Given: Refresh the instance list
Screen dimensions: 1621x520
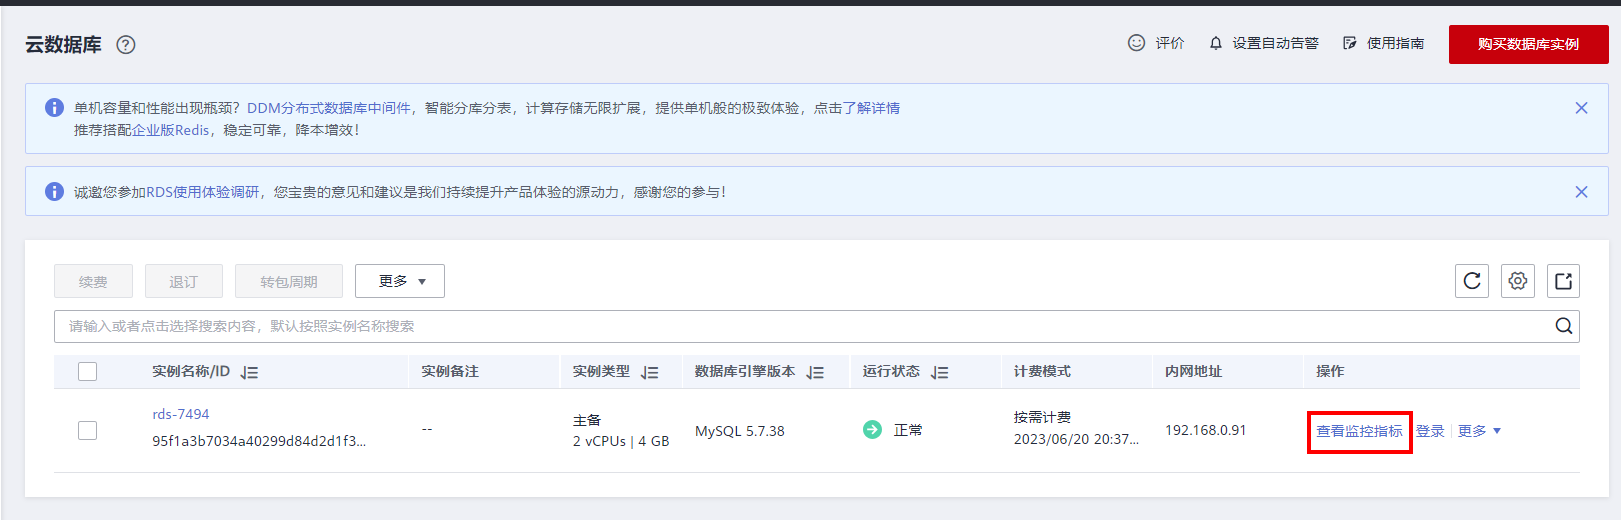Looking at the screenshot, I should pyautogui.click(x=1472, y=281).
